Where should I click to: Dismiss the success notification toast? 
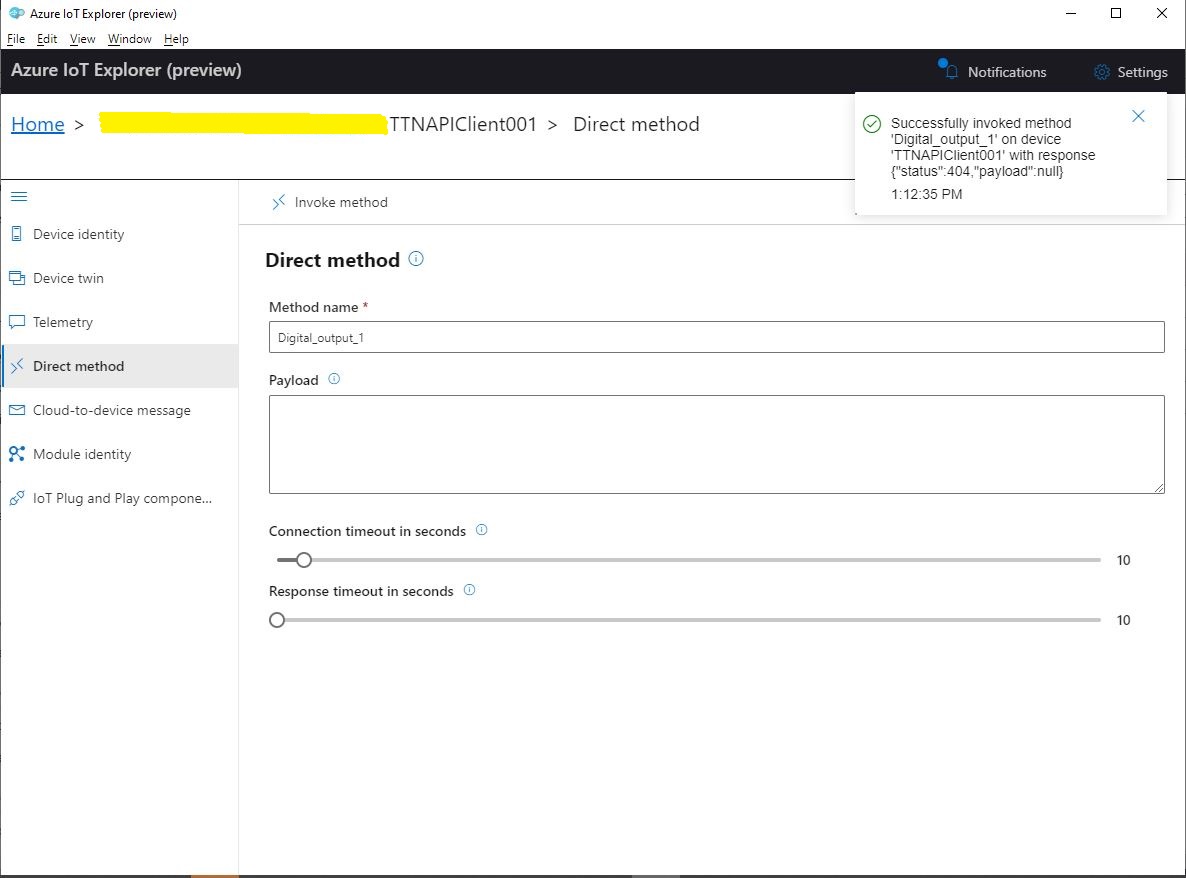[x=1138, y=116]
